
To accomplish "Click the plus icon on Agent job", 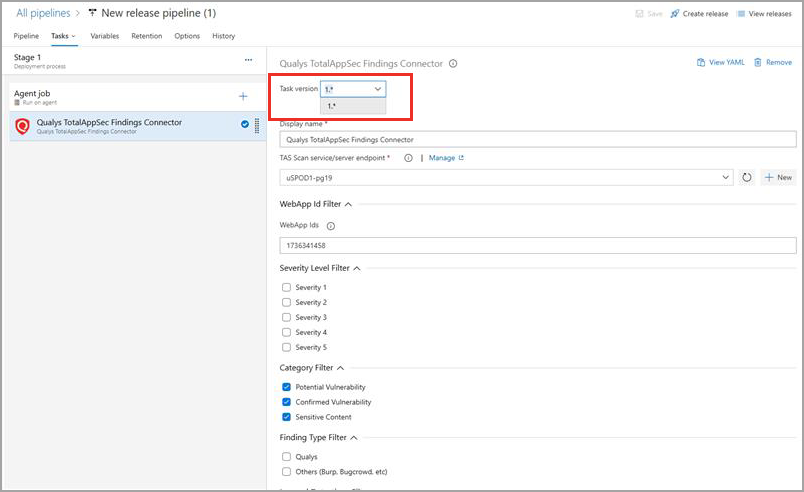I will pos(243,96).
